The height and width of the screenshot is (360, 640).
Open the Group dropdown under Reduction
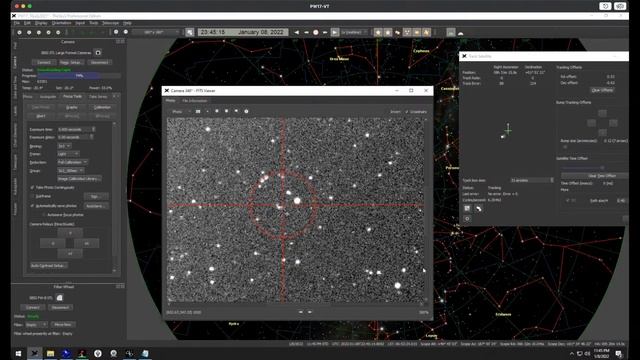71,171
